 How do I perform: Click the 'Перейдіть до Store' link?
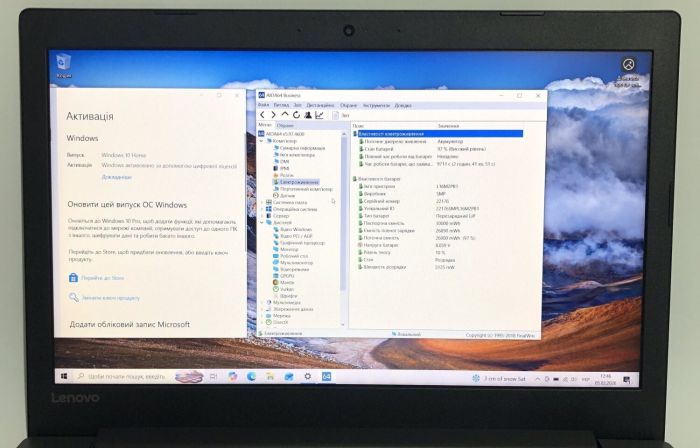pos(102,278)
